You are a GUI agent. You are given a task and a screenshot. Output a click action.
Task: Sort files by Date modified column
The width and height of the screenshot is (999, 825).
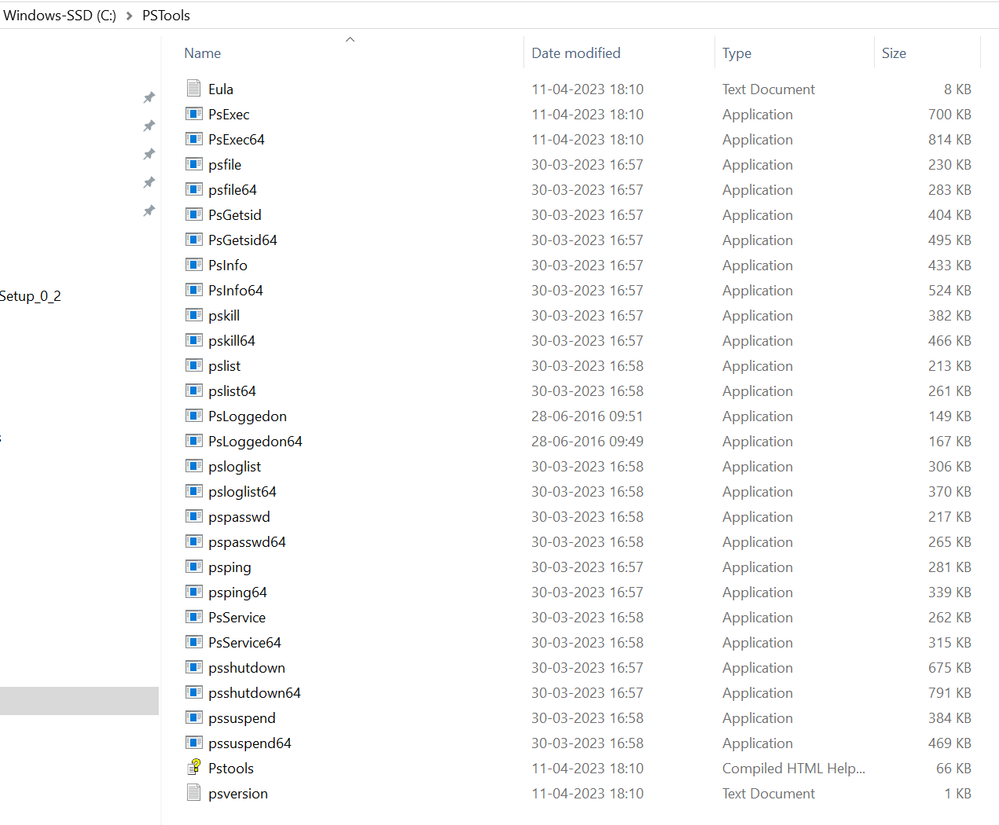(x=576, y=53)
